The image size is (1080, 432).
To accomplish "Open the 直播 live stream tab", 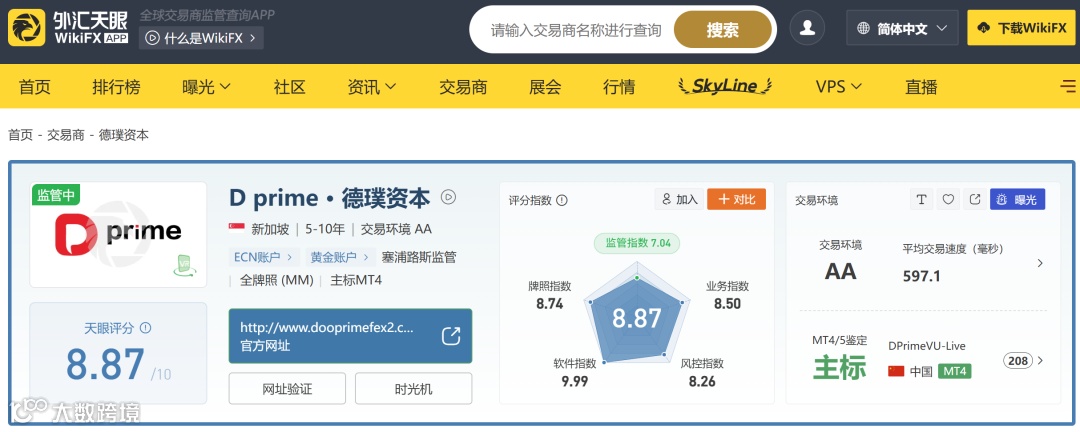I will [921, 87].
